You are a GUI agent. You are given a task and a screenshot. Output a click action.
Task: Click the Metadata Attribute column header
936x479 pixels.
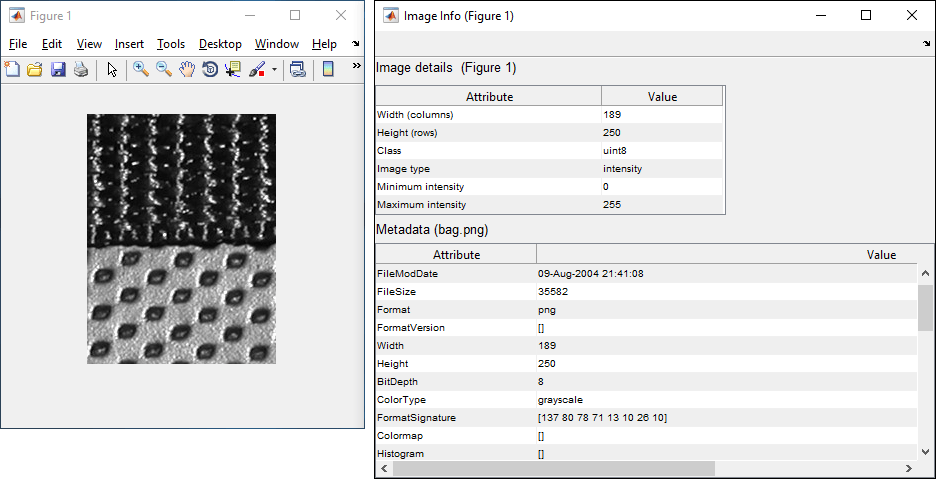[456, 254]
